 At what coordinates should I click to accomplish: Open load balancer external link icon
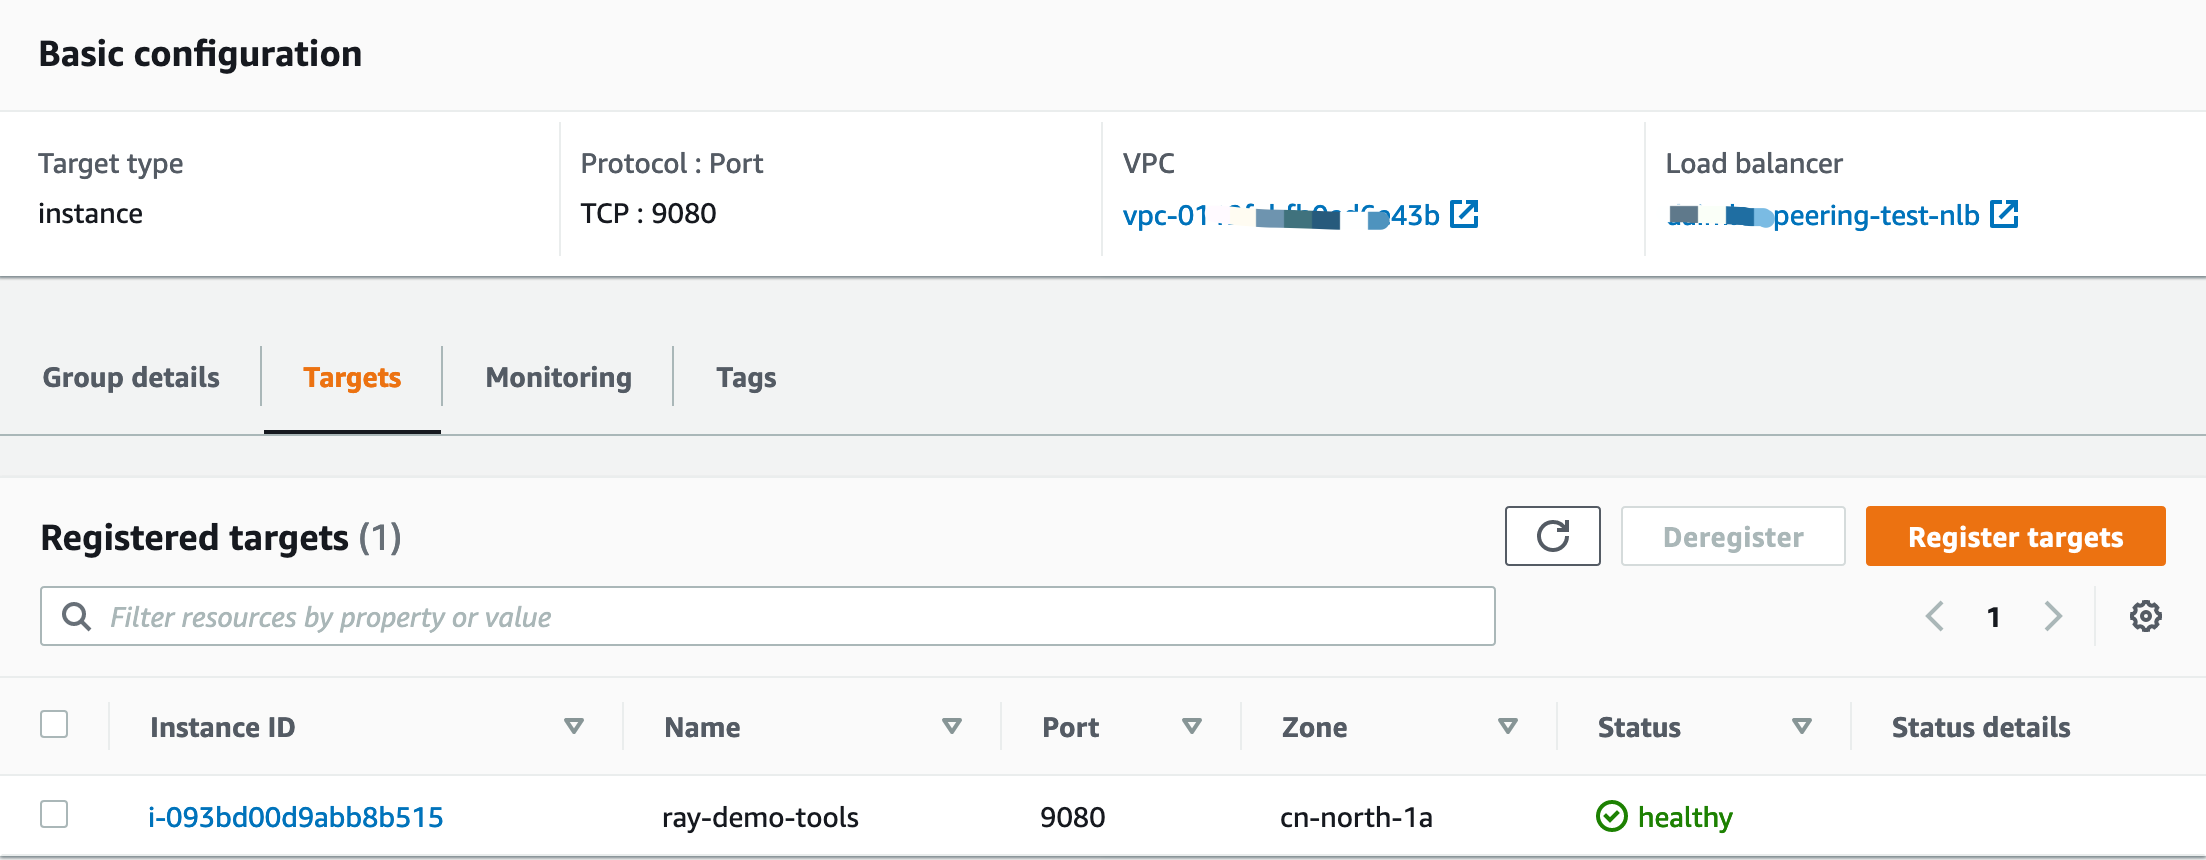tap(2004, 214)
